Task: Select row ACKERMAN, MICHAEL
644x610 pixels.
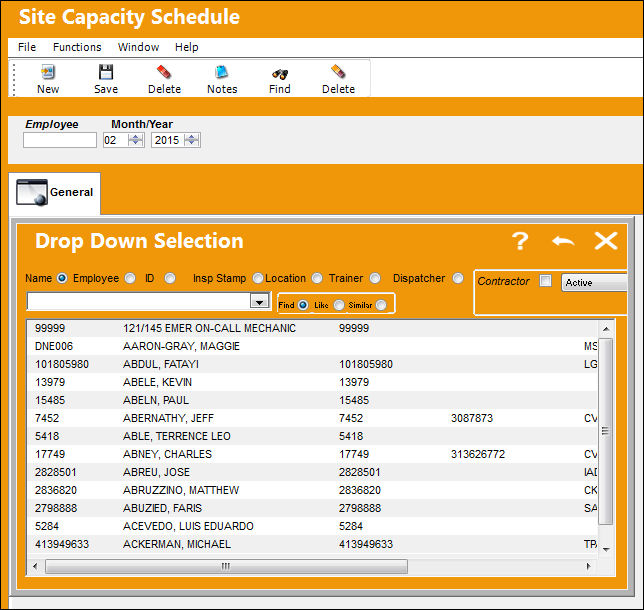Action: pyautogui.click(x=313, y=544)
